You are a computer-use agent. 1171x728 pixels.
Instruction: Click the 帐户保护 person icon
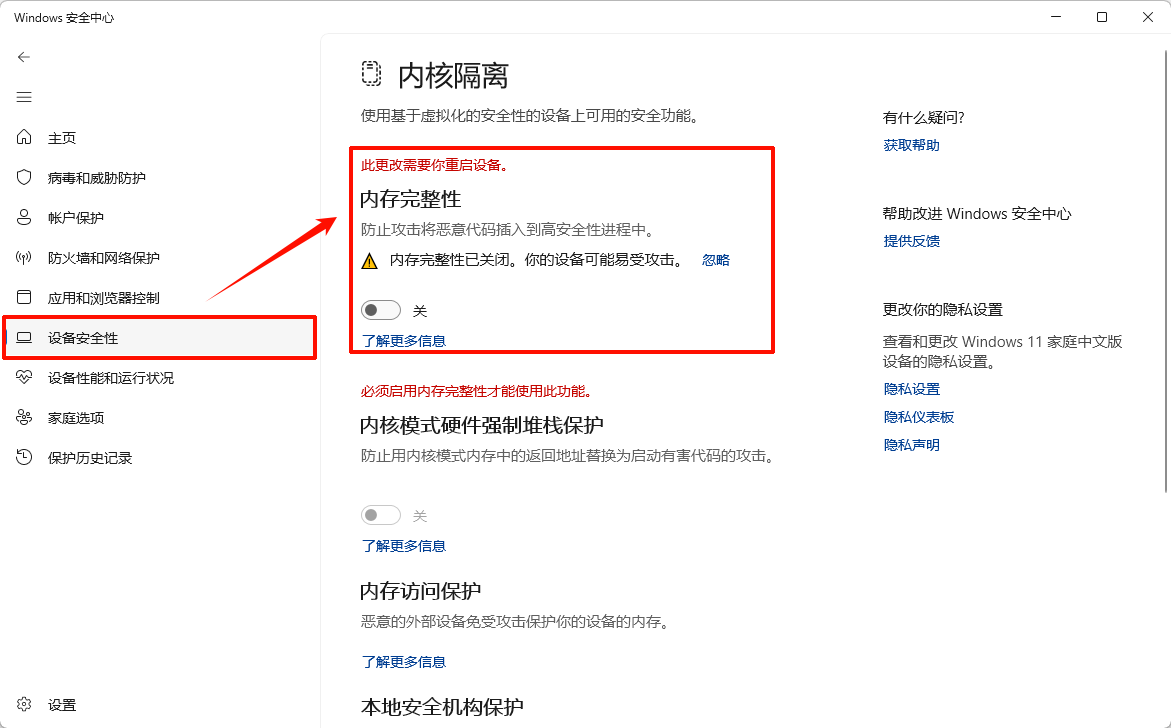pos(22,217)
